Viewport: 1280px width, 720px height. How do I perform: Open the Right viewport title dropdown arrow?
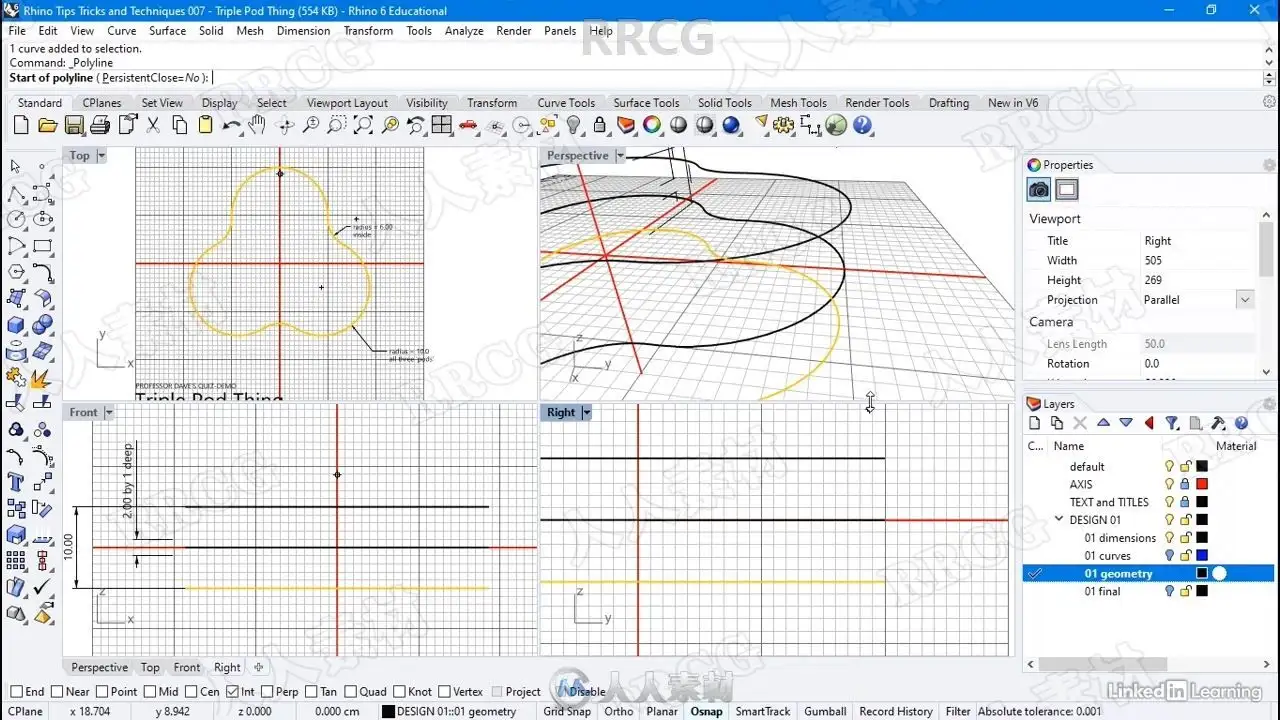coord(587,412)
